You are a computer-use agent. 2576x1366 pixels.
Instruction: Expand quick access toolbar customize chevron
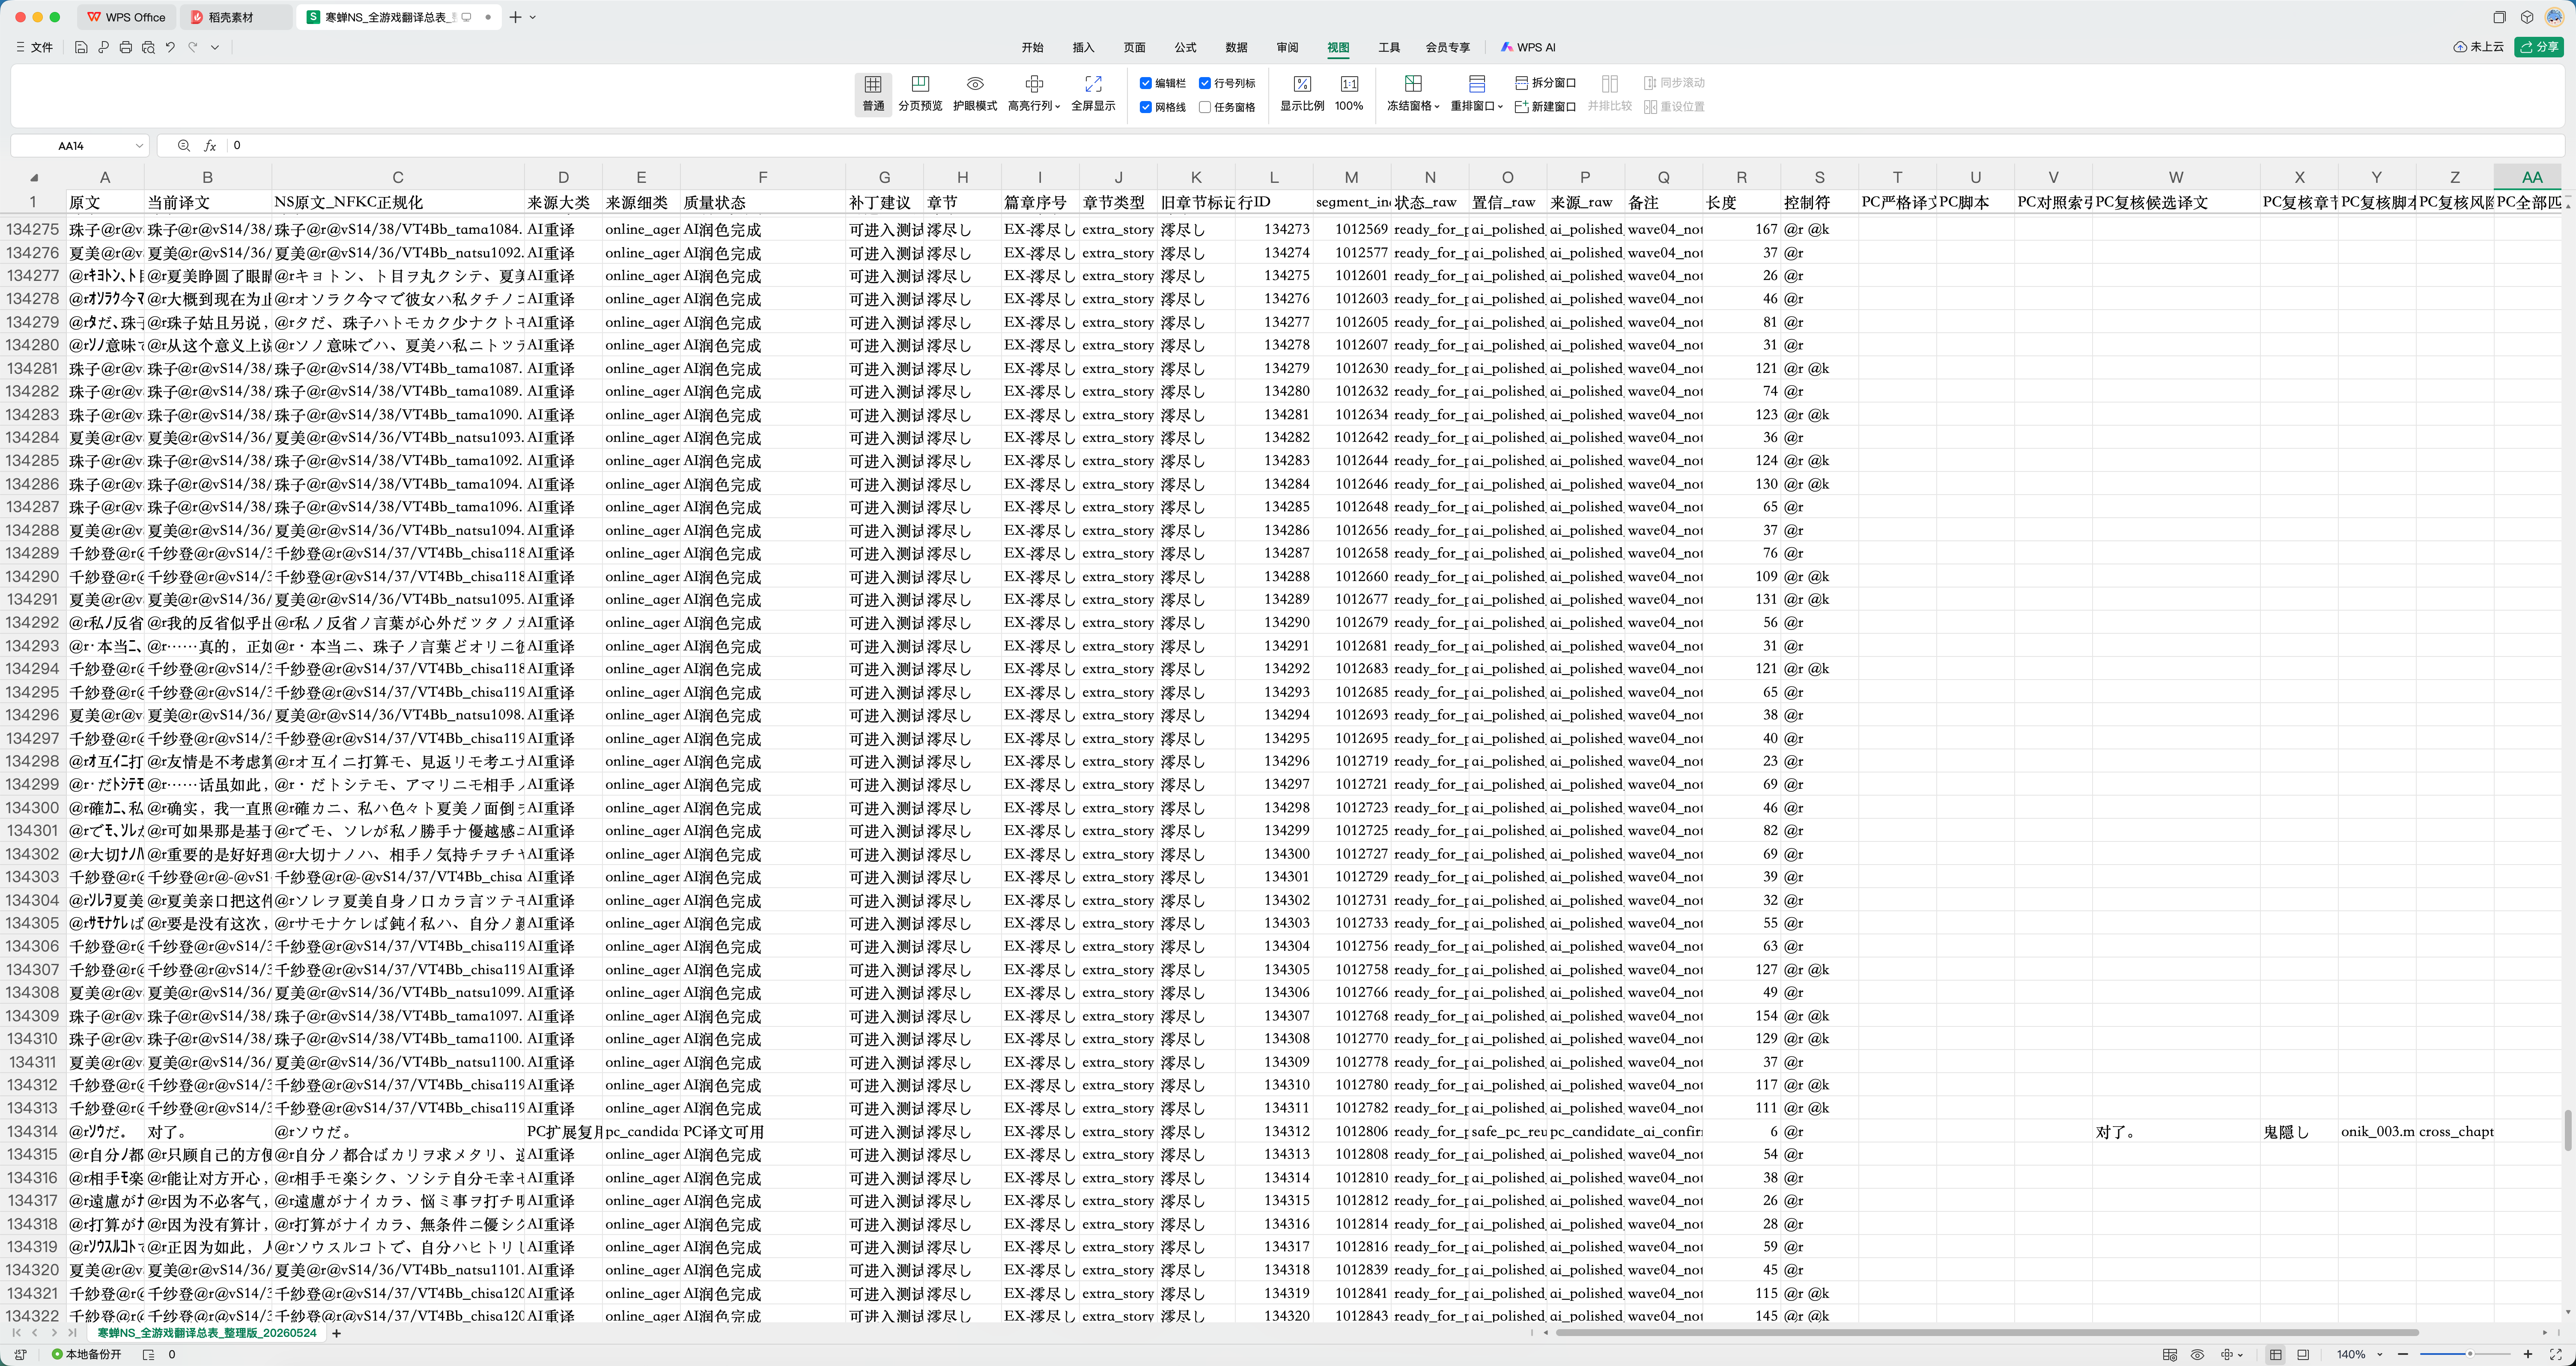[215, 47]
